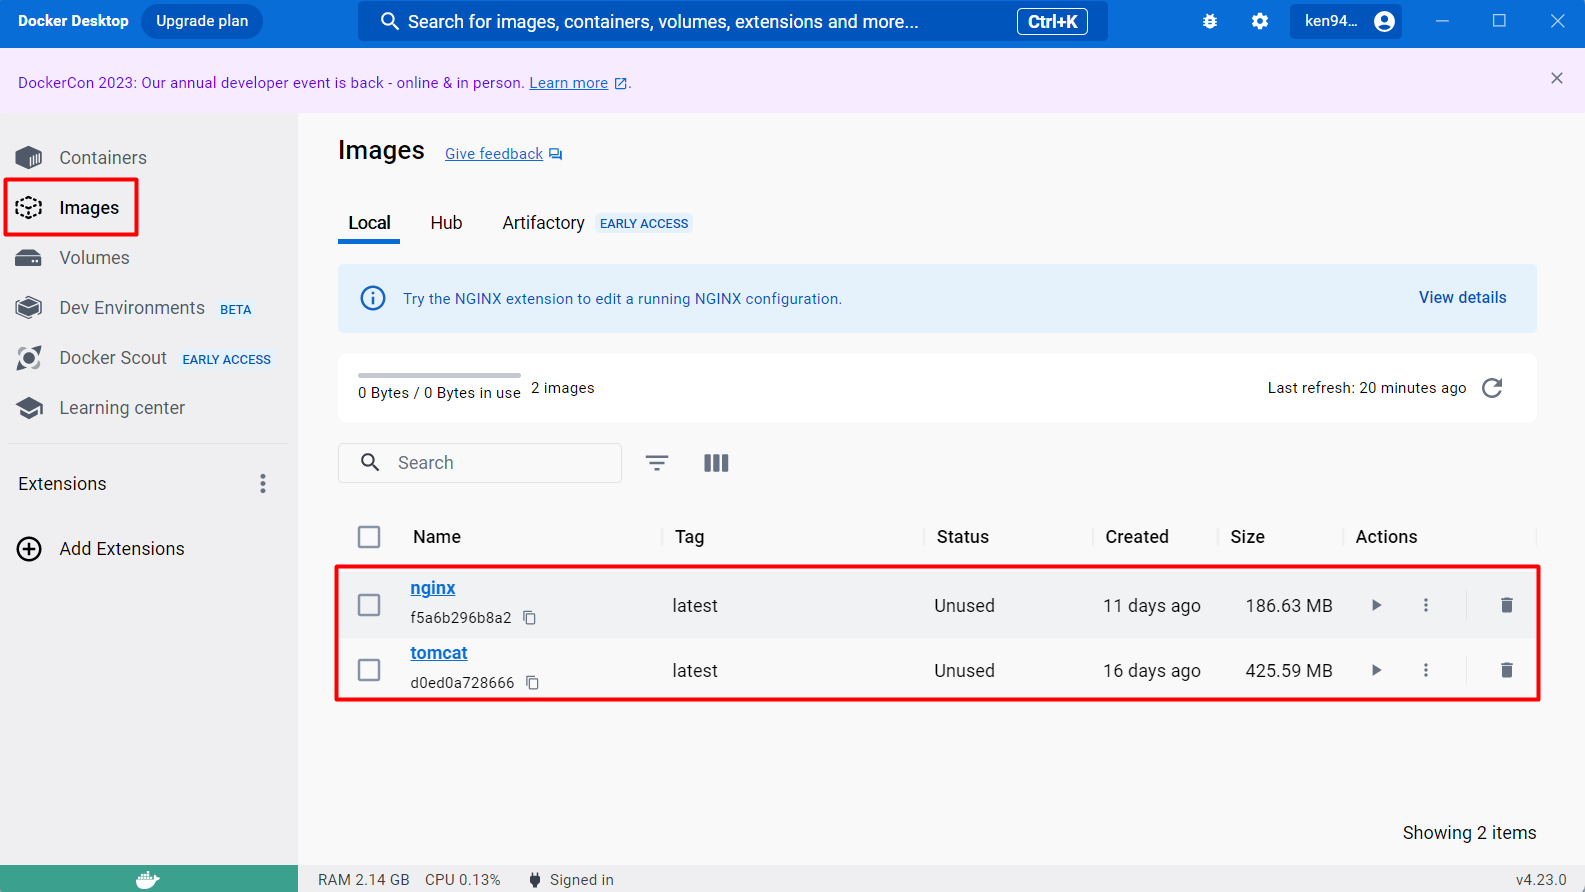Sort by Name column header
Viewport: 1585px width, 892px height.
coord(437,537)
